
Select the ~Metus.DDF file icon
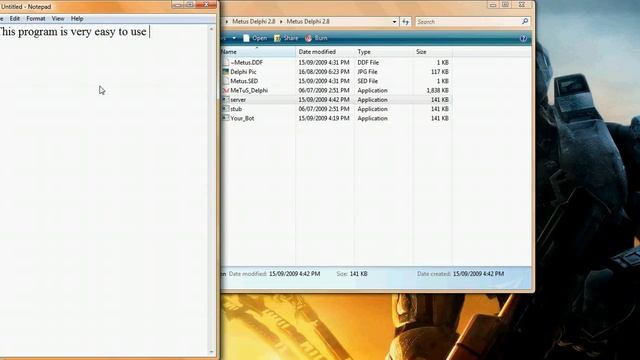click(x=226, y=62)
